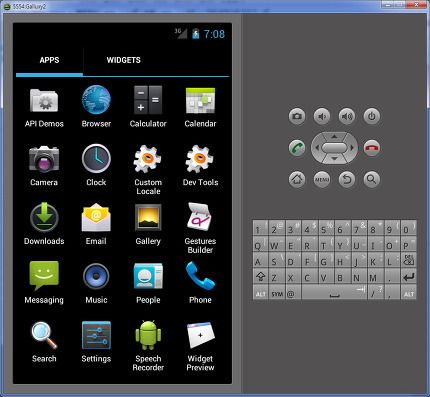Click the emulator camera hardware button
430x397 pixels.
point(297,116)
